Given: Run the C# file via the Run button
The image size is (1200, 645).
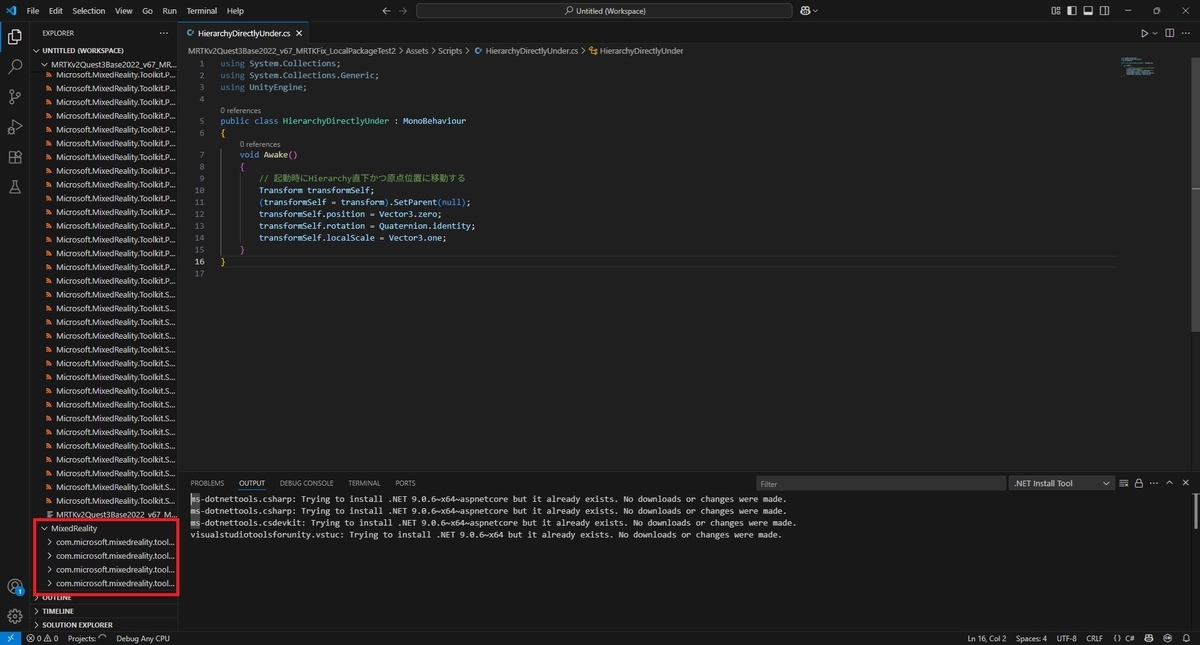Looking at the screenshot, I should [x=1143, y=32].
